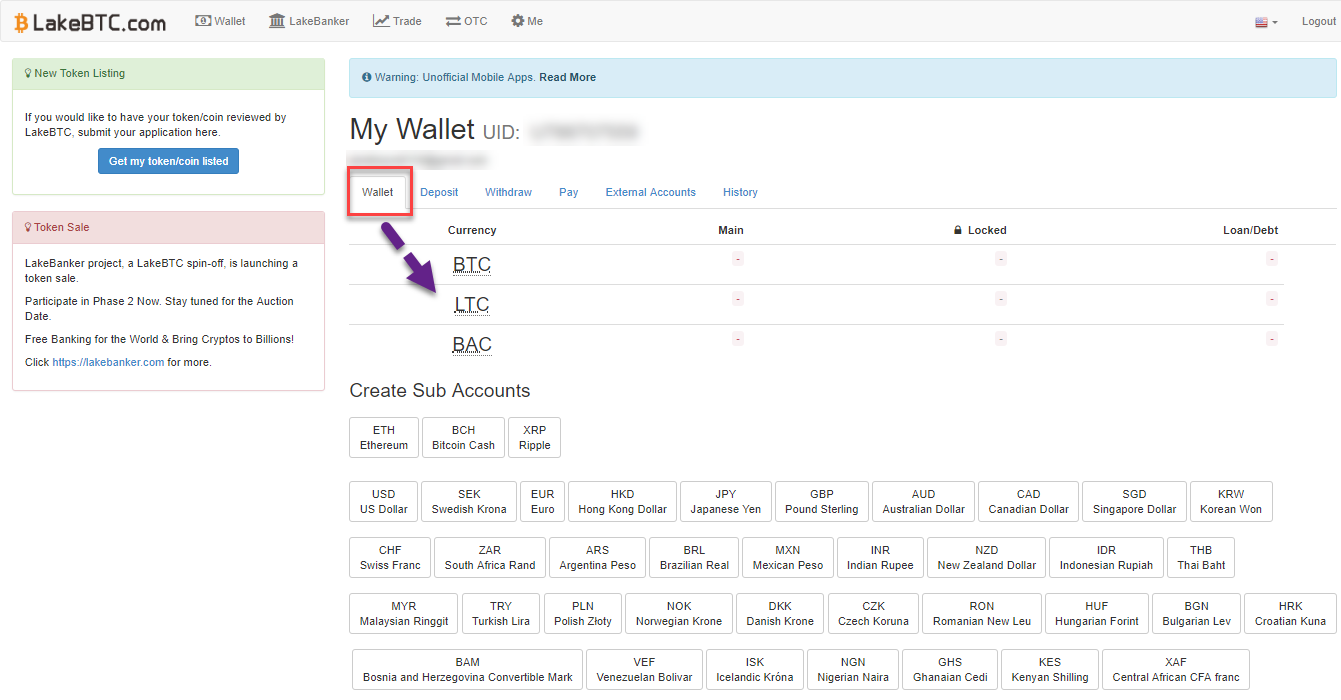1341x700 pixels.
Task: Switch to the Deposit tab
Action: 439,192
